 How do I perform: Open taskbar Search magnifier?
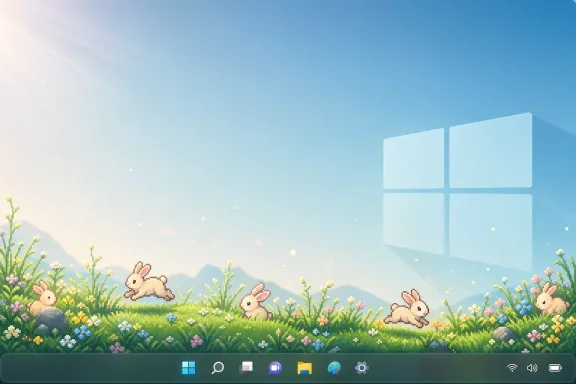pos(217,367)
